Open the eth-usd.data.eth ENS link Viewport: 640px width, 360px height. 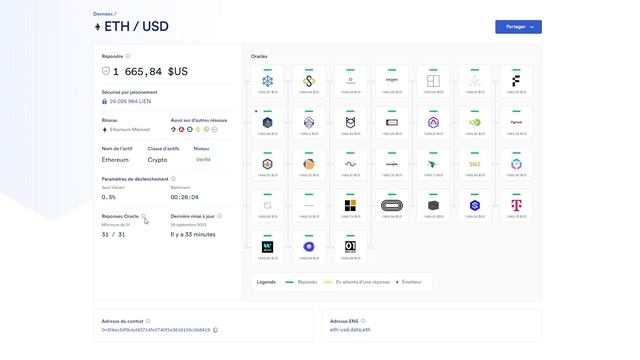(x=350, y=329)
